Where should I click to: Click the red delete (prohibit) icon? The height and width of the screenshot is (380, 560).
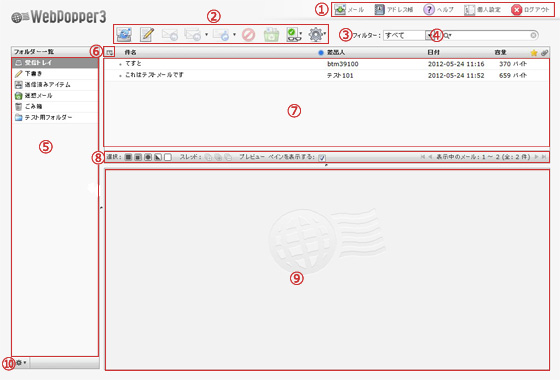click(248, 35)
